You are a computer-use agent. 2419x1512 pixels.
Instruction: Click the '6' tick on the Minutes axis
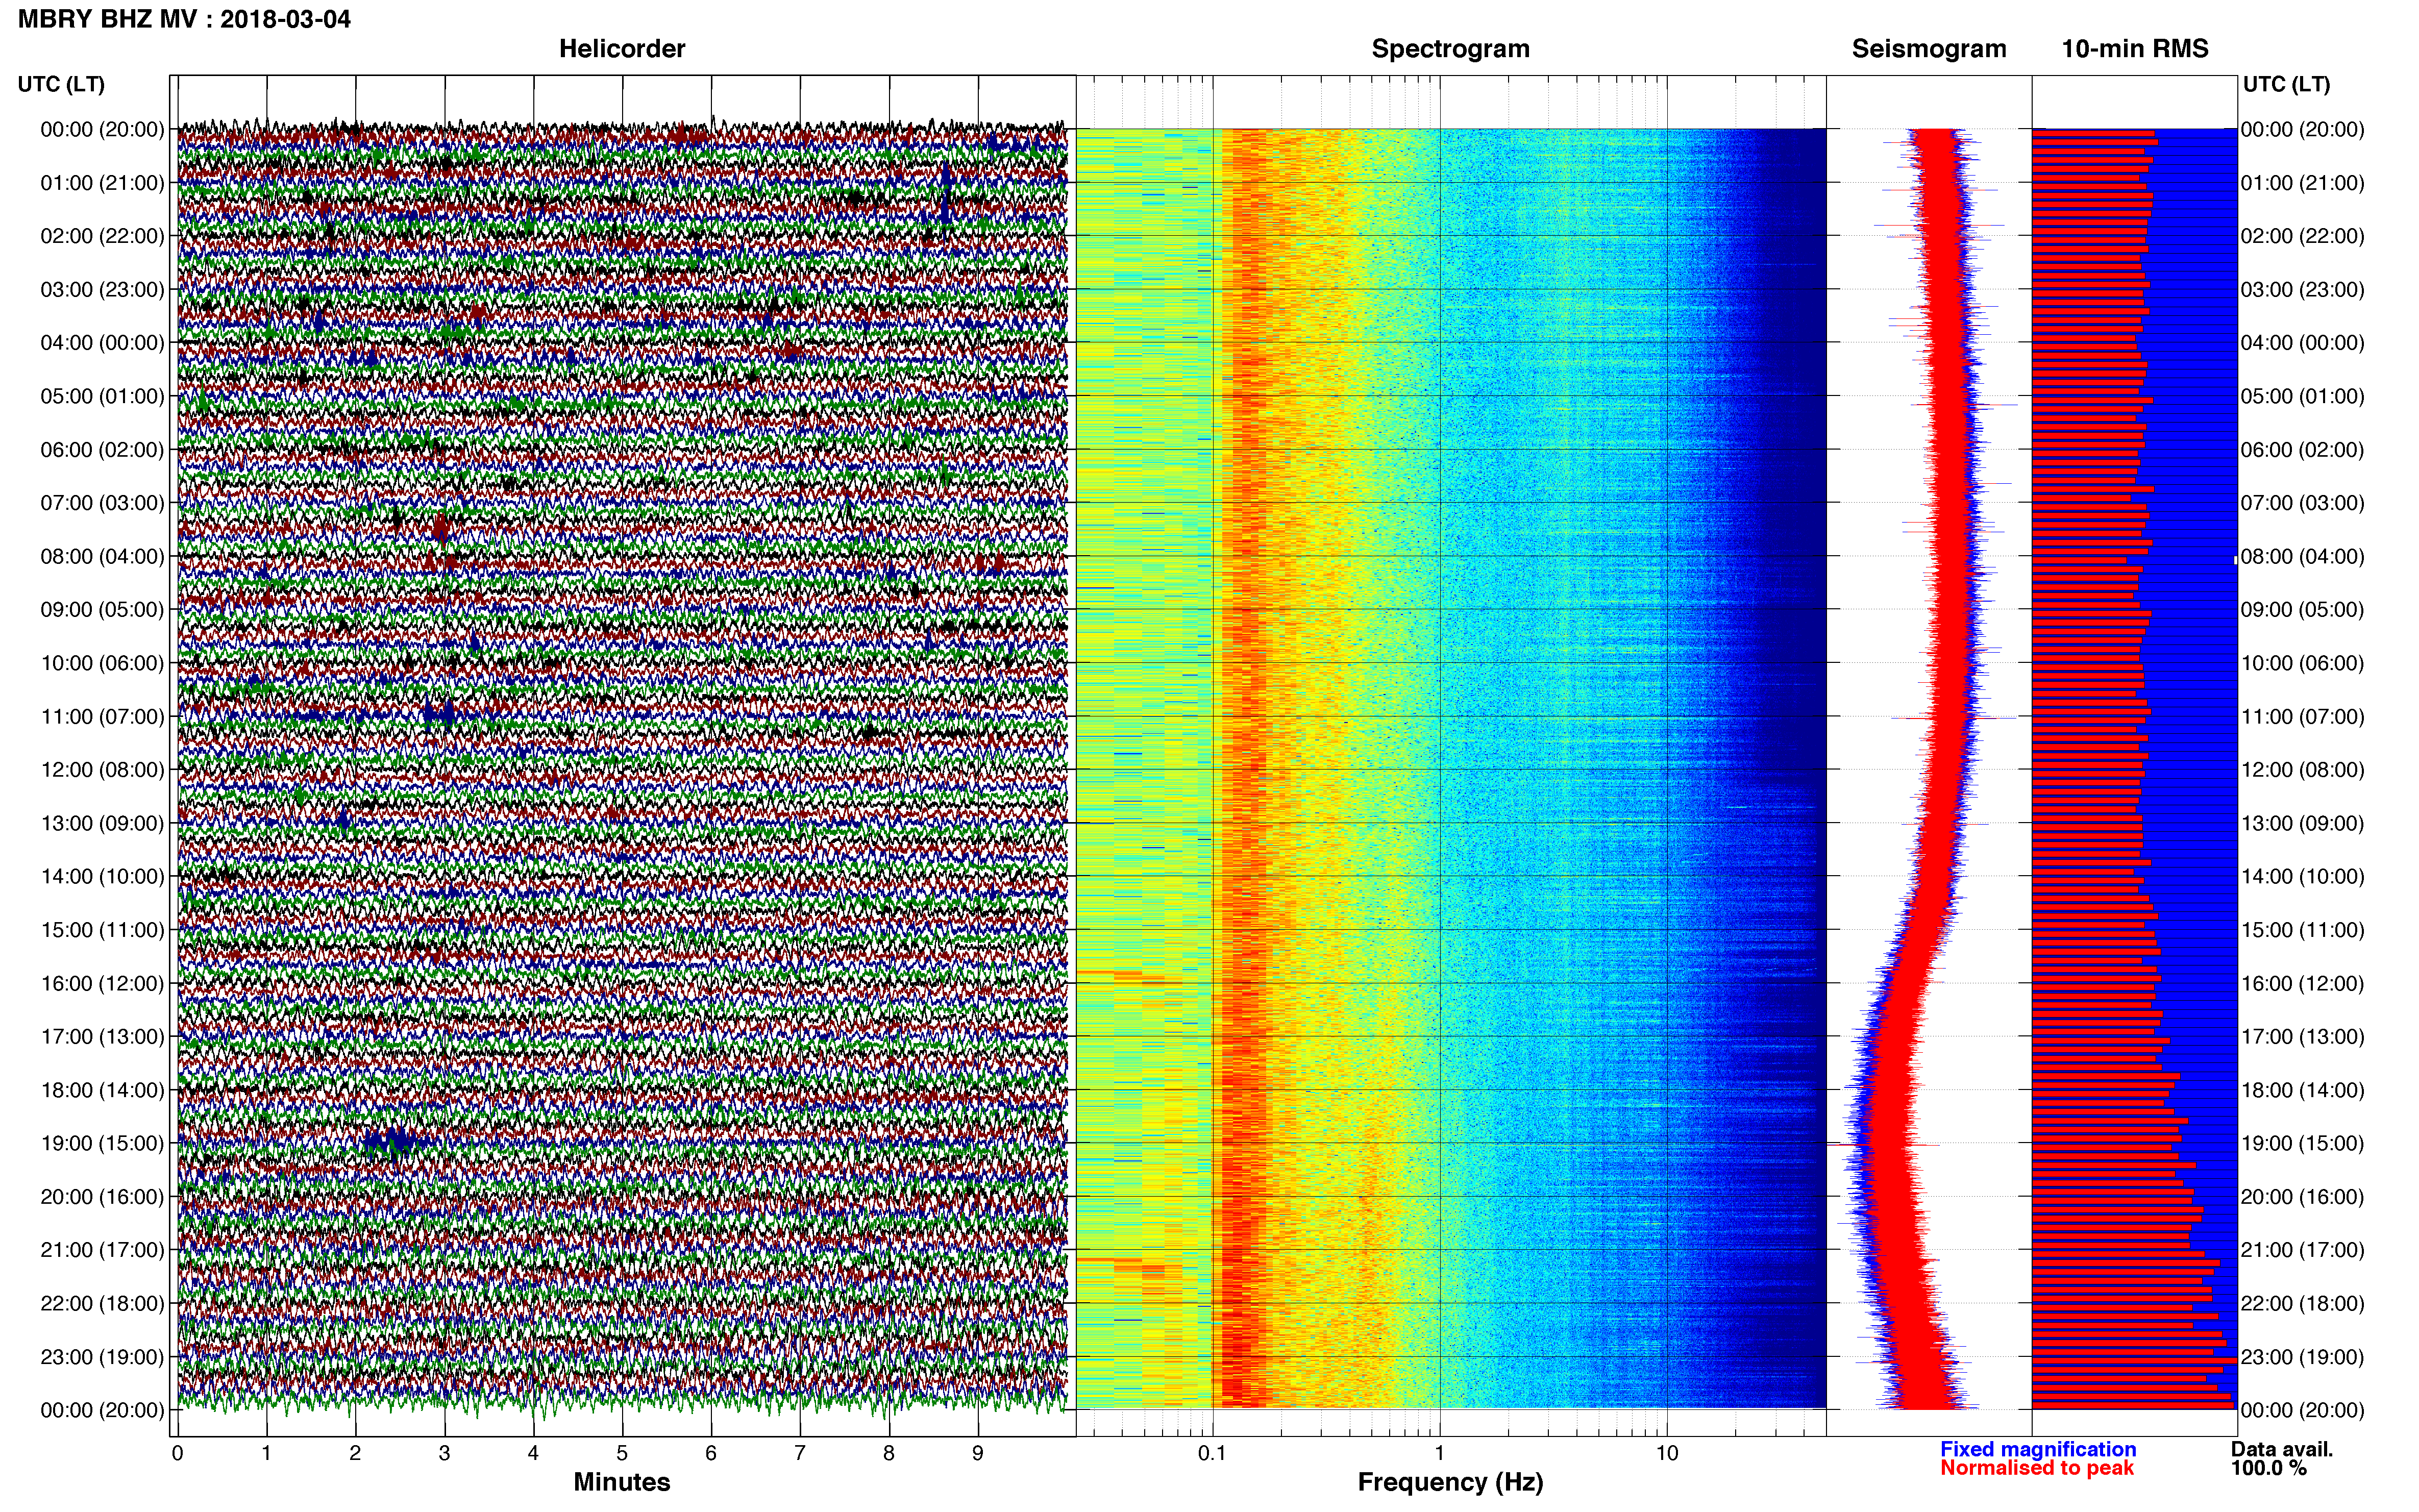(x=711, y=1453)
